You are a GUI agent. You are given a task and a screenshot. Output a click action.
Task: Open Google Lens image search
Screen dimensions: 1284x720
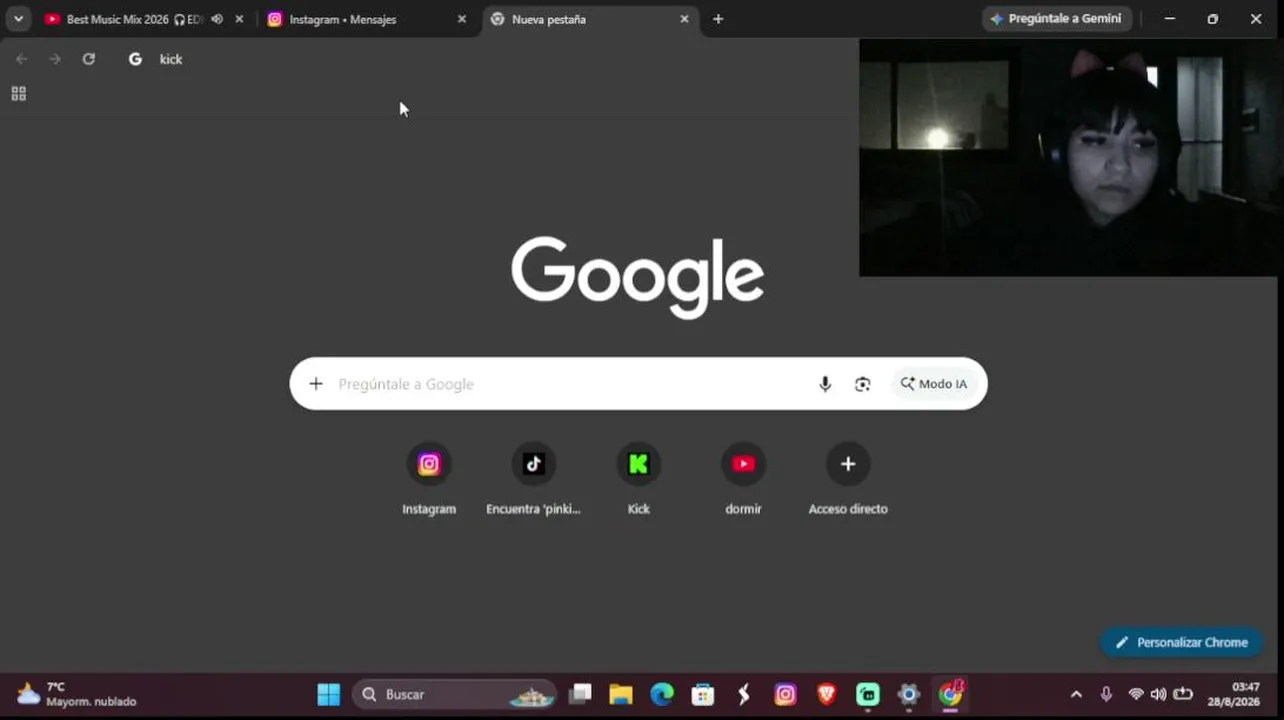point(863,384)
